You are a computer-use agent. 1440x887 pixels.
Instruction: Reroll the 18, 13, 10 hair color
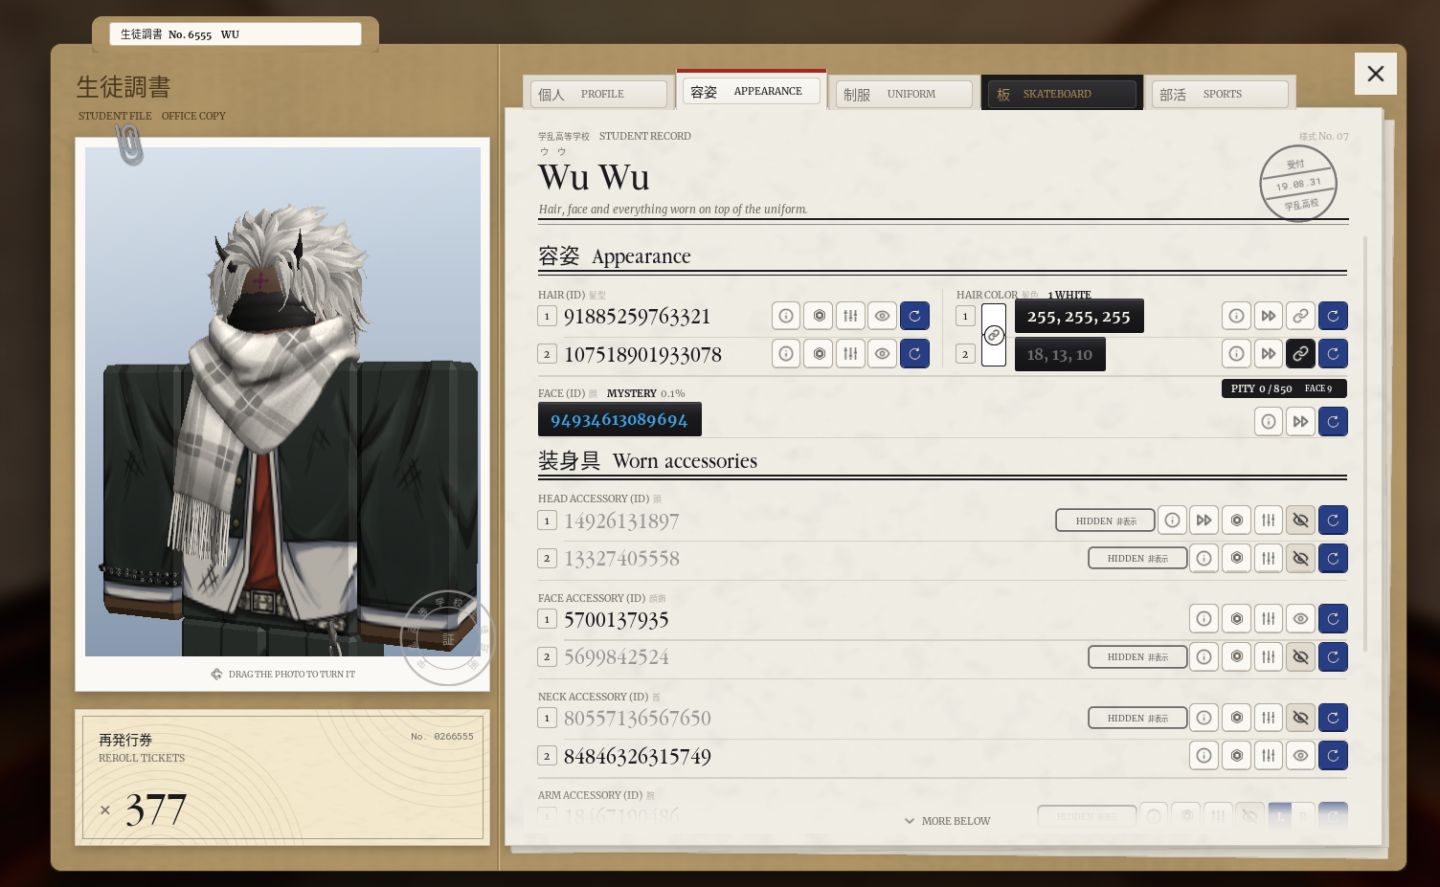[x=1332, y=354]
